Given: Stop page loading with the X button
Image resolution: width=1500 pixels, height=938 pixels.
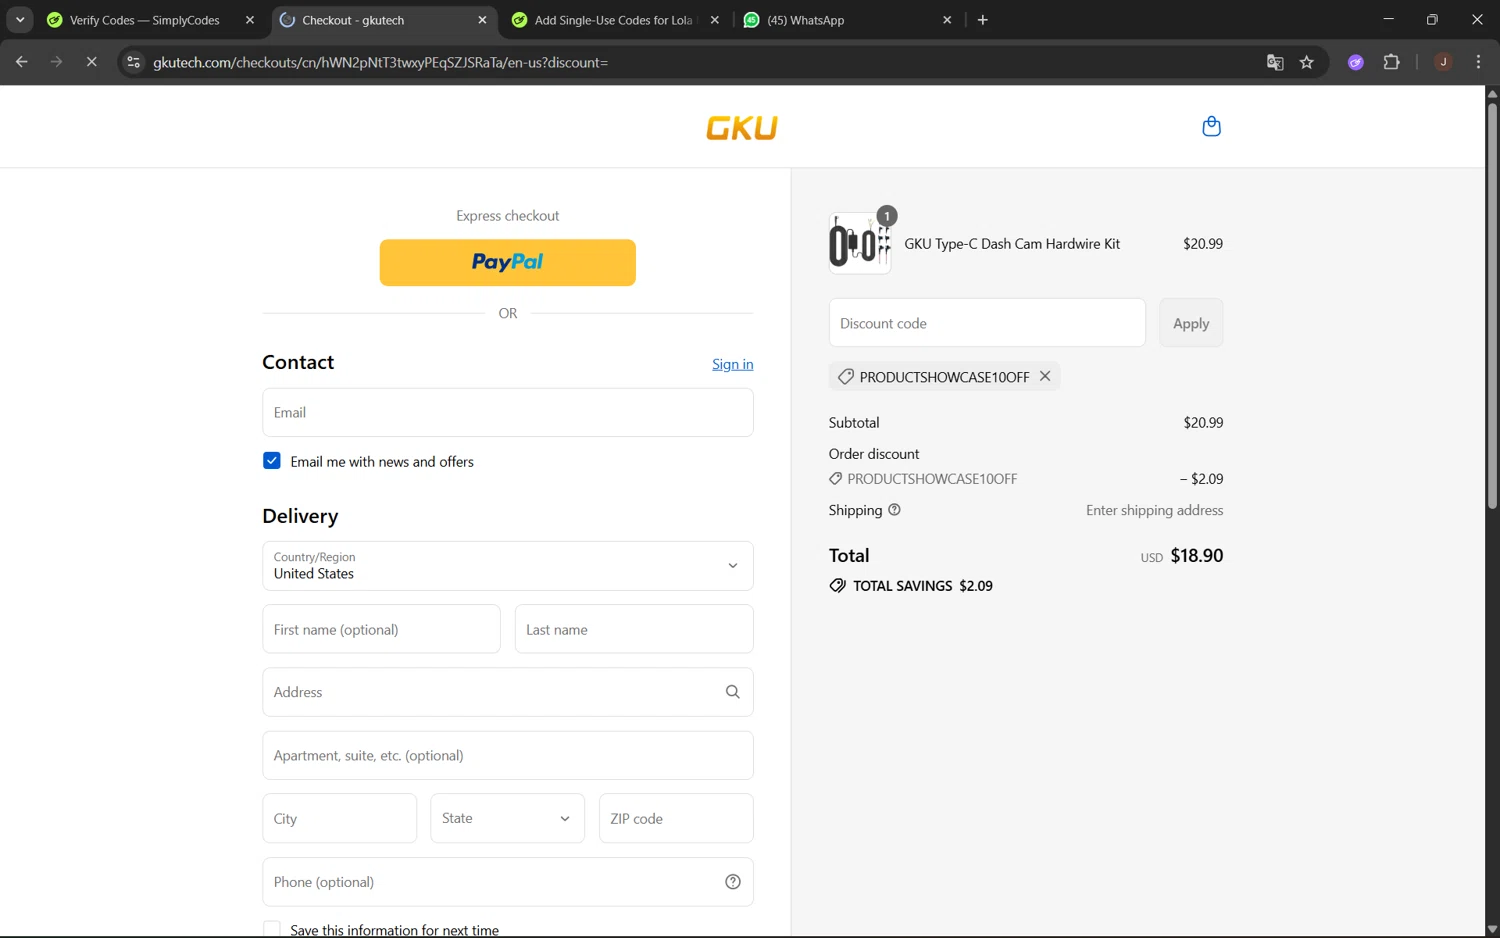Looking at the screenshot, I should click(91, 62).
